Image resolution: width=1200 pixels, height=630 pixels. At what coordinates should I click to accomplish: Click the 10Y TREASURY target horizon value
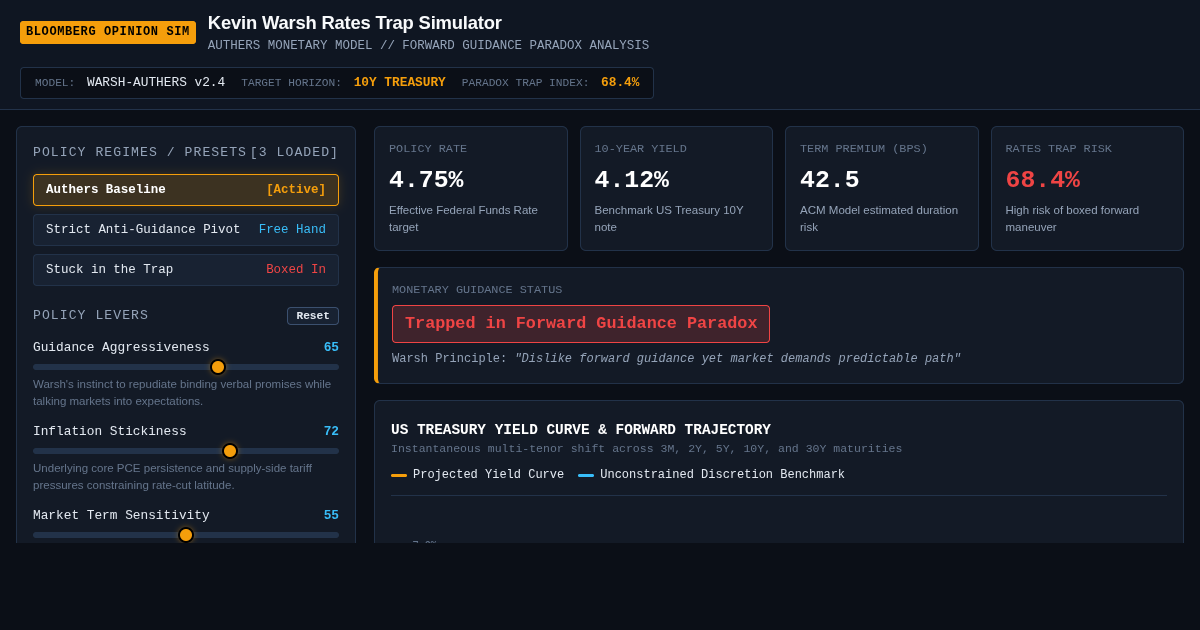click(x=399, y=83)
